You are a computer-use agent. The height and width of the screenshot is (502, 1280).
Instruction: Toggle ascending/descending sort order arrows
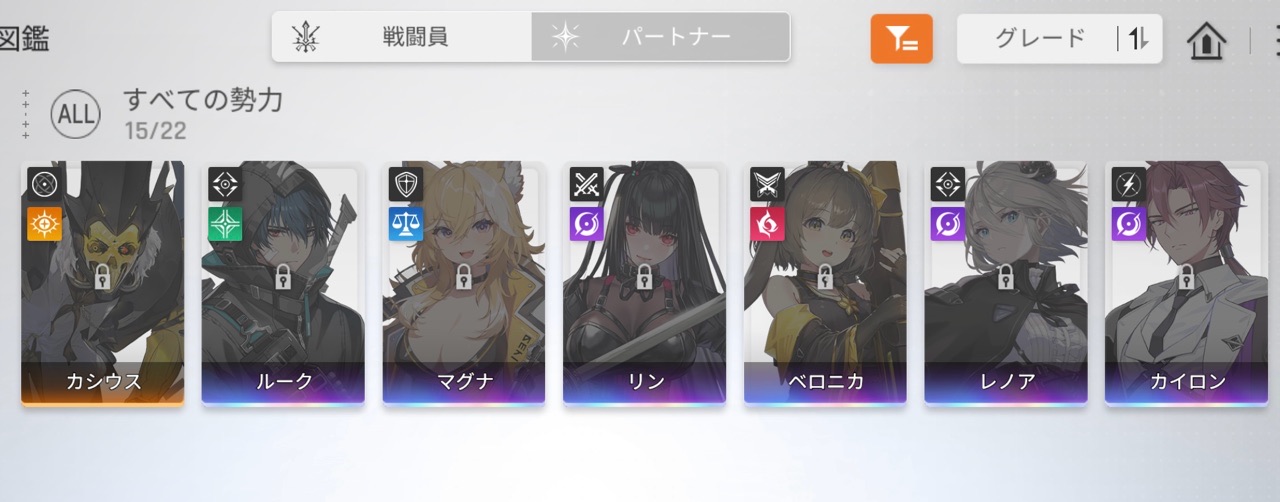tap(1139, 39)
